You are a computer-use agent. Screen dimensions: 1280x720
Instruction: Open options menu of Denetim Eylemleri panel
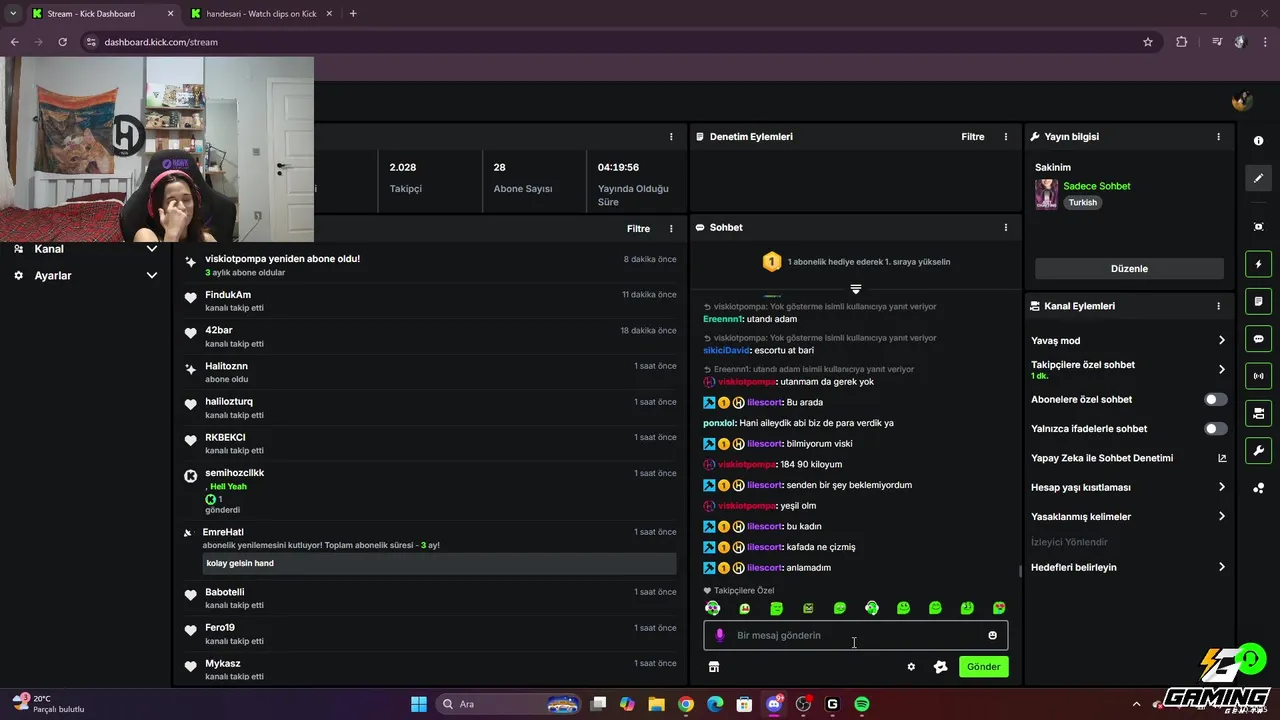(x=1006, y=137)
